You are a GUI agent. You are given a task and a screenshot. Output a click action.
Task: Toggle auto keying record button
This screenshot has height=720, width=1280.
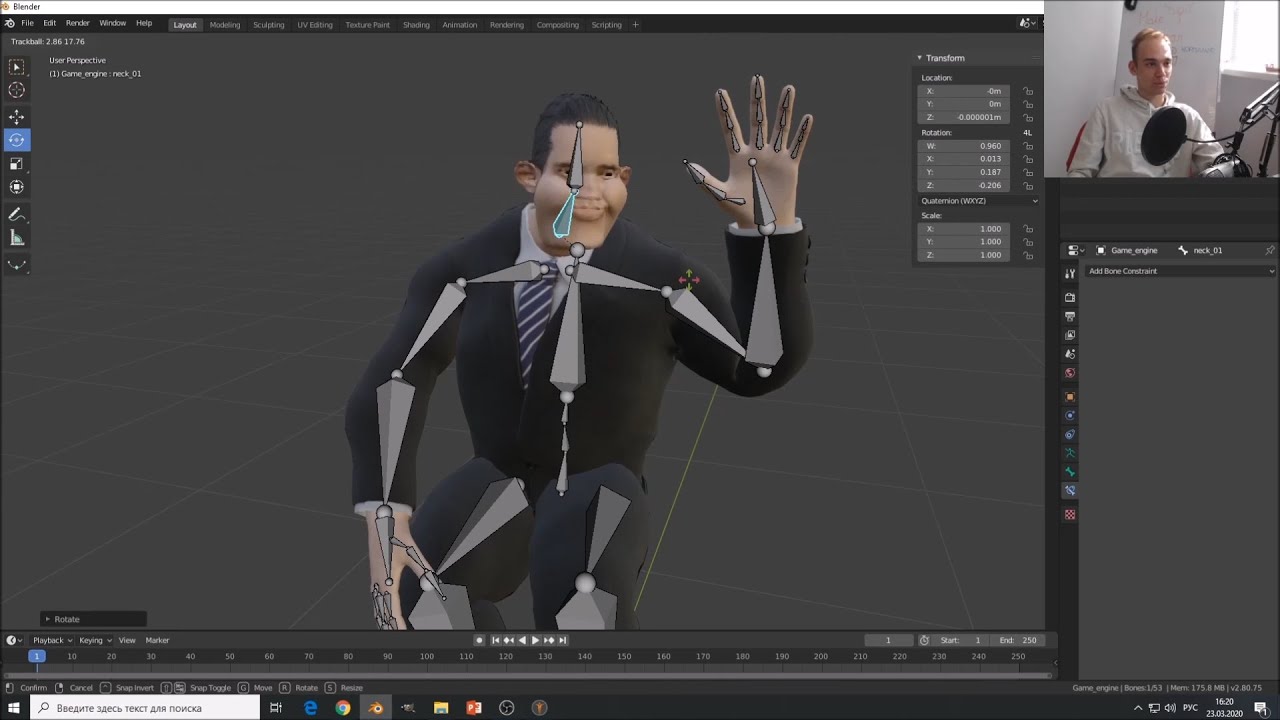[479, 640]
